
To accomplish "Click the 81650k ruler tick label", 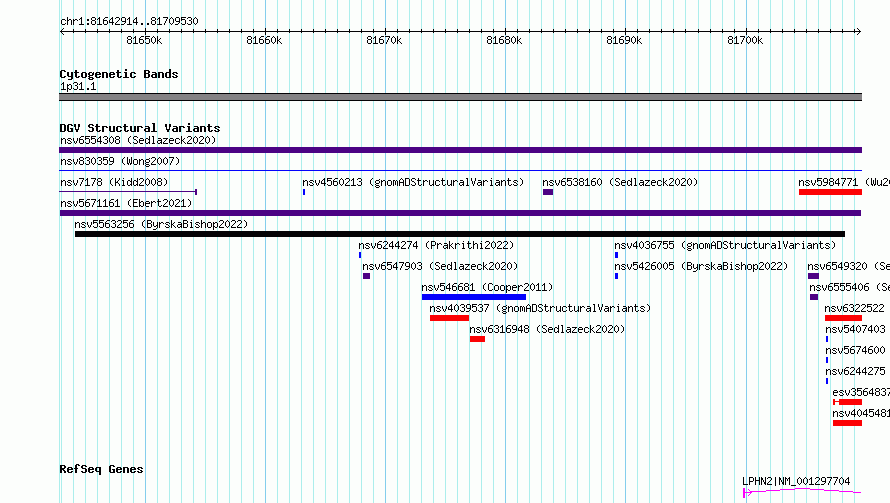I will coord(144,40).
